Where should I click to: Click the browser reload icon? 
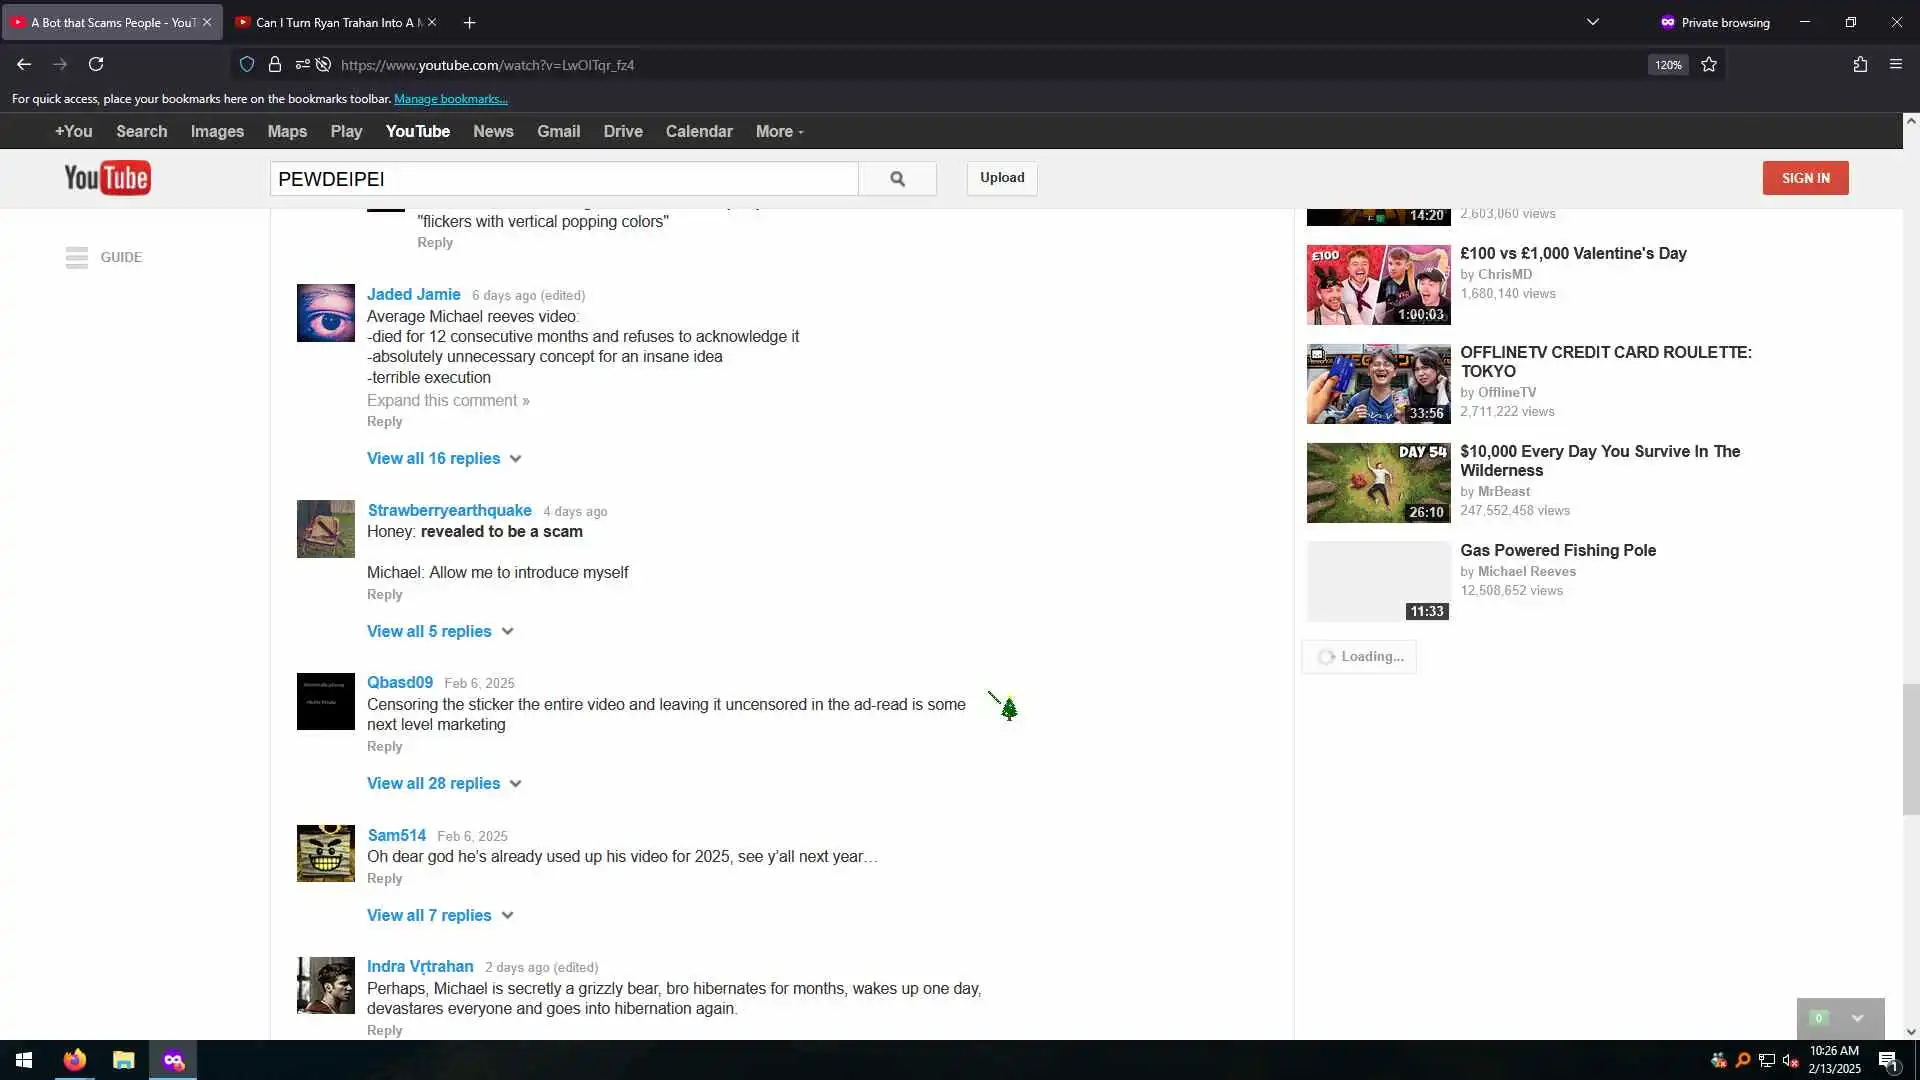[x=96, y=65]
